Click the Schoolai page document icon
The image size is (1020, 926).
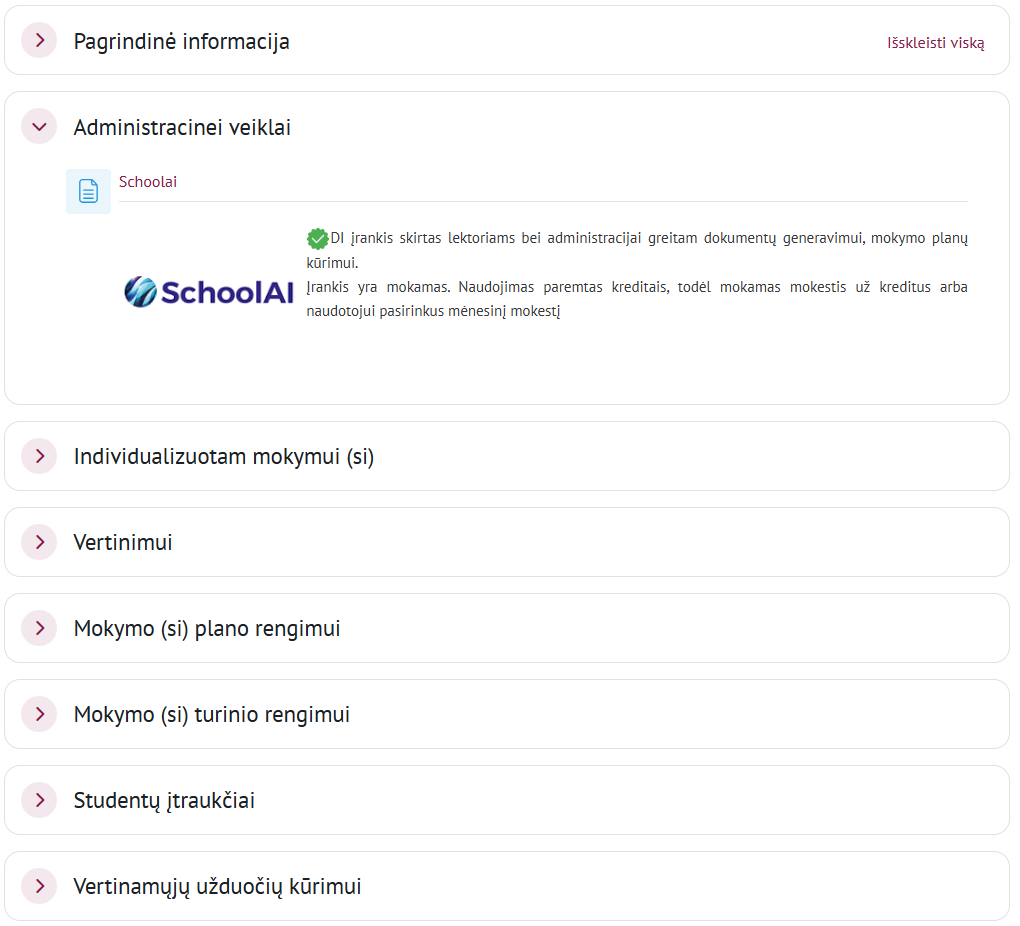[x=88, y=191]
